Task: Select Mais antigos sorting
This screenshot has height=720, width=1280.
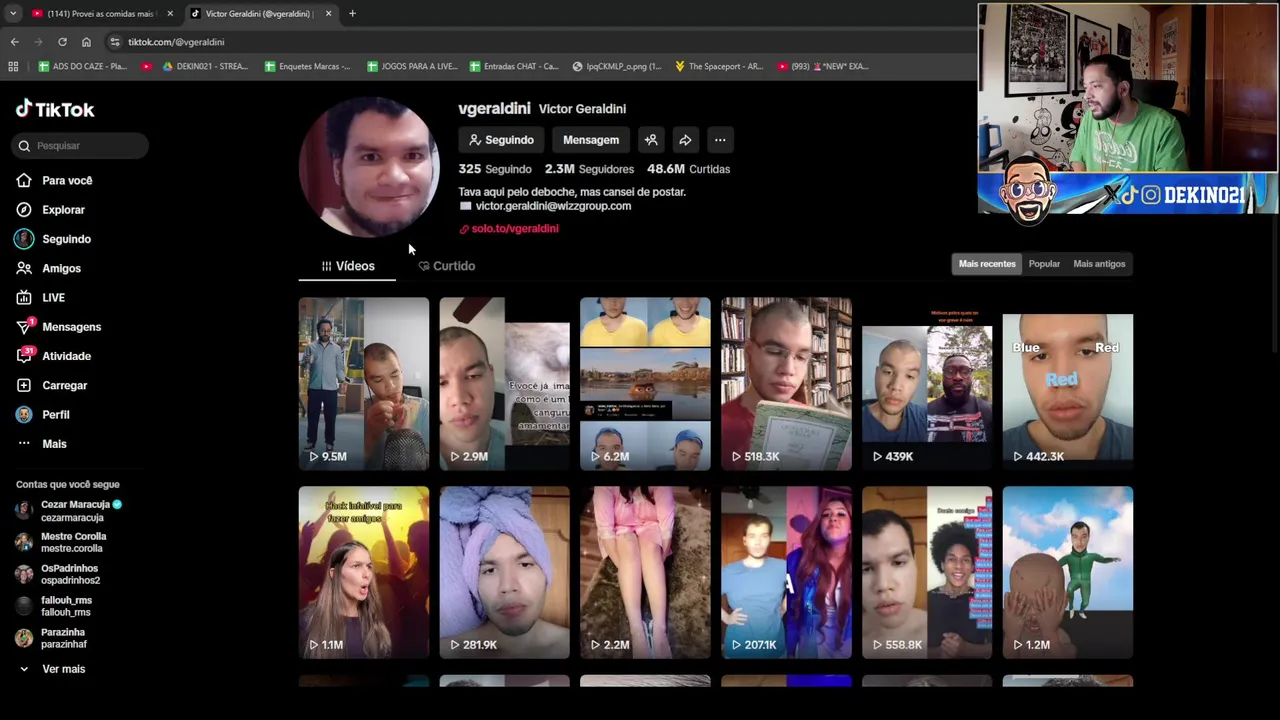Action: (1099, 264)
